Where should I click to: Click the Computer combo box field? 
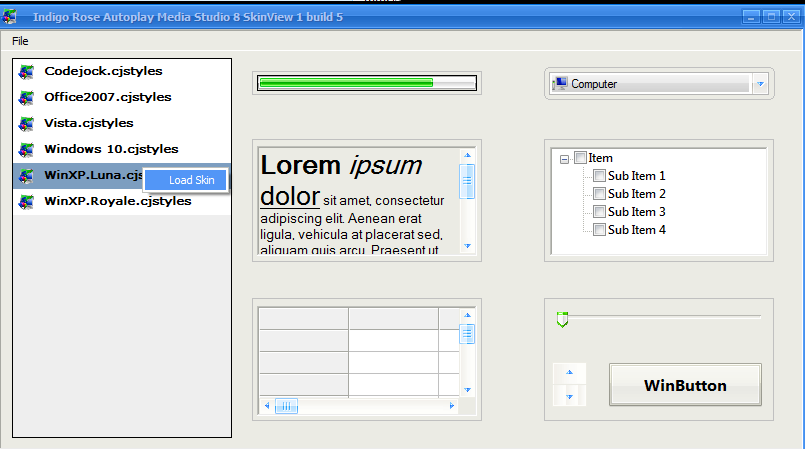coord(659,84)
